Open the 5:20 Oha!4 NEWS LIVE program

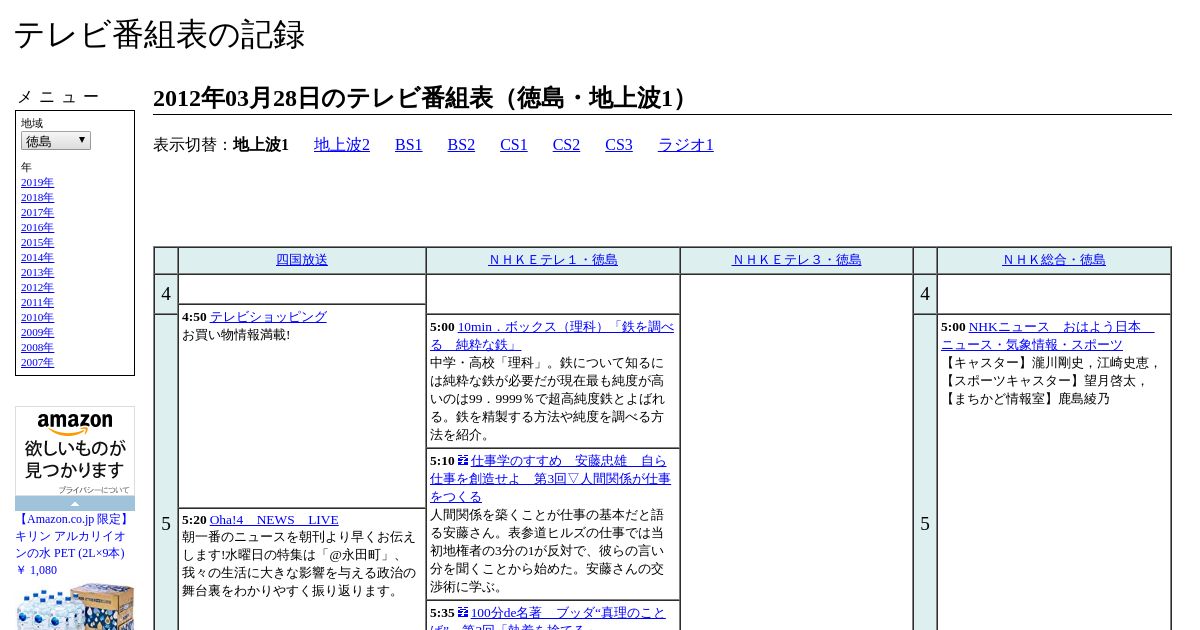pyautogui.click(x=274, y=520)
